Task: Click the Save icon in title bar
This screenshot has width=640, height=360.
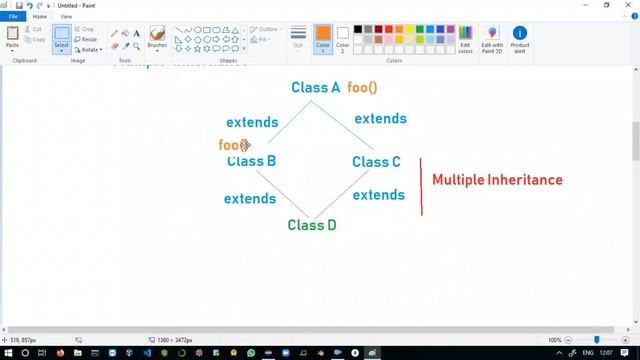Action: (19, 6)
